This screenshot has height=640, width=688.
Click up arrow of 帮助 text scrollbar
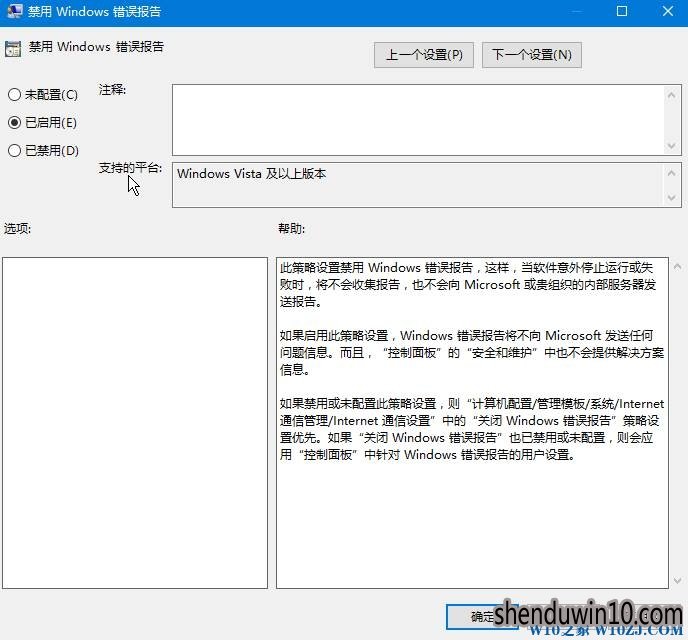coord(677,266)
